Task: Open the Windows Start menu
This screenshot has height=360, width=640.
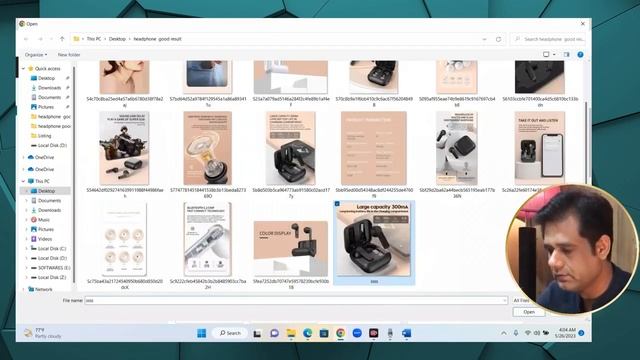Action: [202, 333]
